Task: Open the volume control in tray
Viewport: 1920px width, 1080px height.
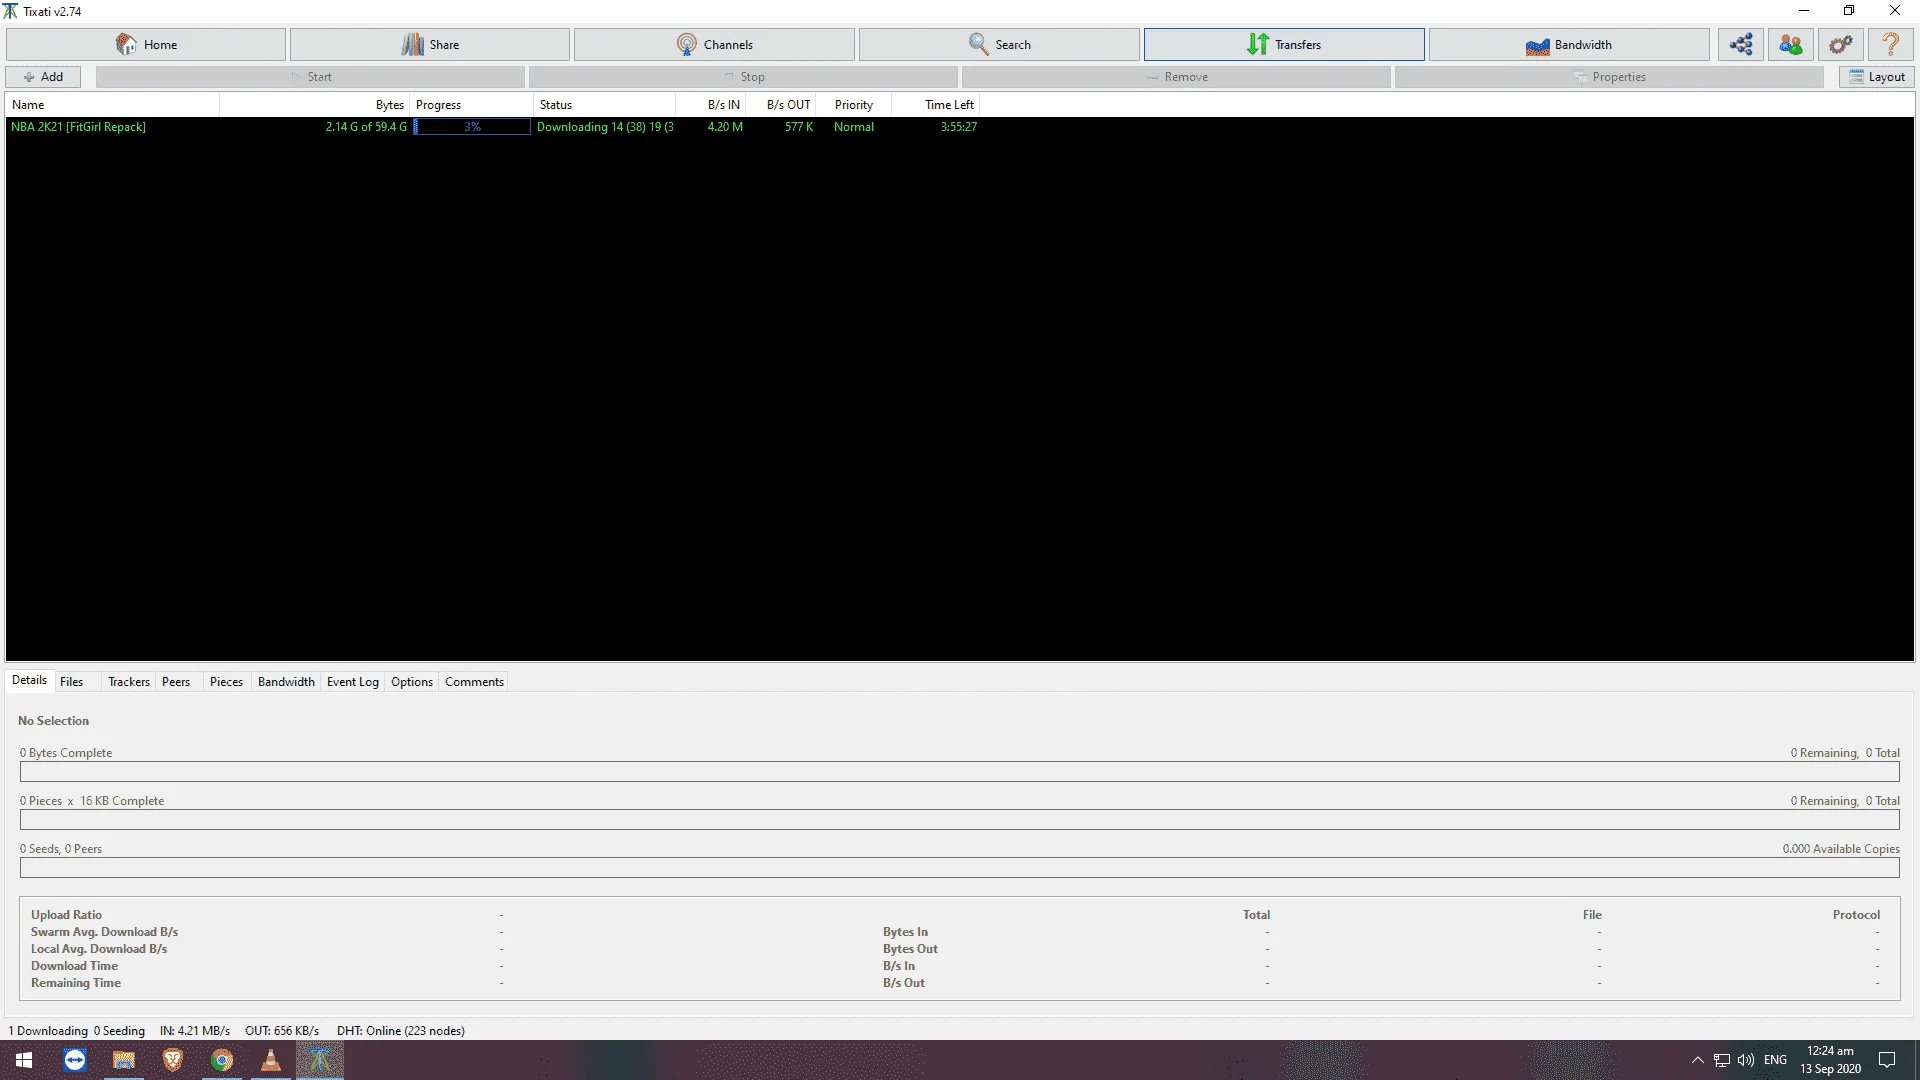Action: tap(1746, 1060)
